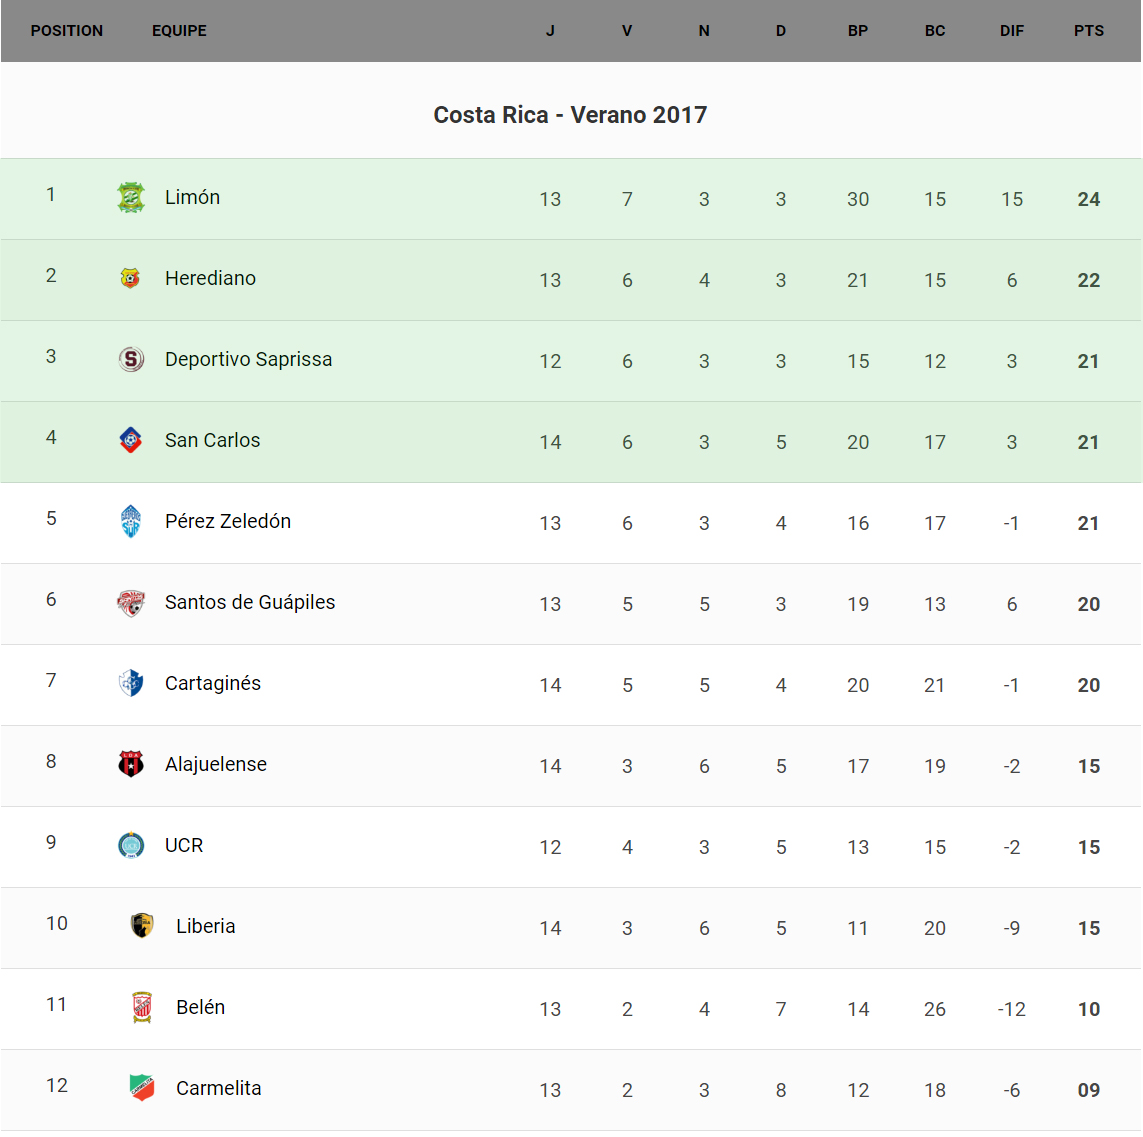Open the Limón team name link
Viewport: 1143px width, 1137px height.
tap(192, 198)
